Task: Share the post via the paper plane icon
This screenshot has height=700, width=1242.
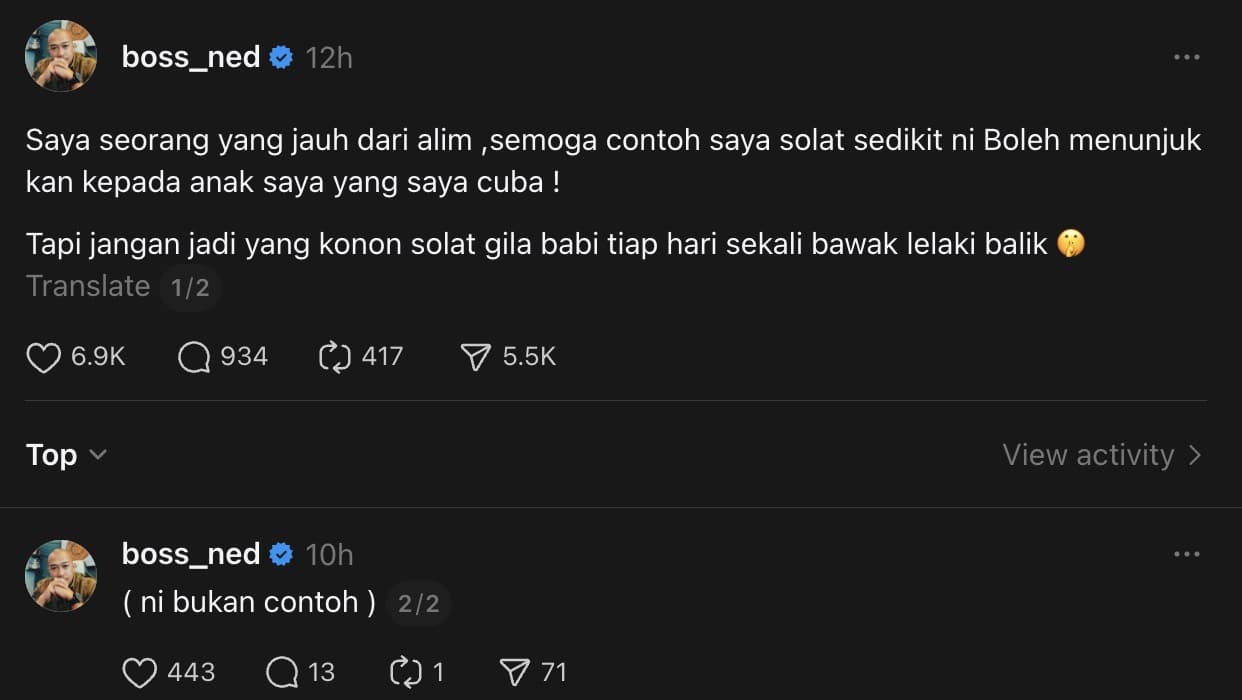Action: 477,356
